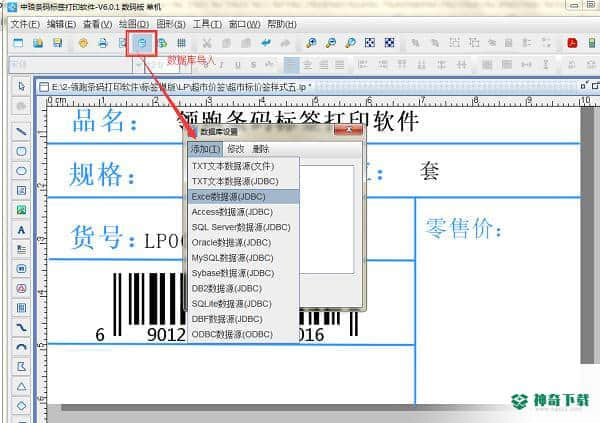Close the 数据库设置 dialog
The width and height of the screenshot is (600, 423).
tap(348, 130)
